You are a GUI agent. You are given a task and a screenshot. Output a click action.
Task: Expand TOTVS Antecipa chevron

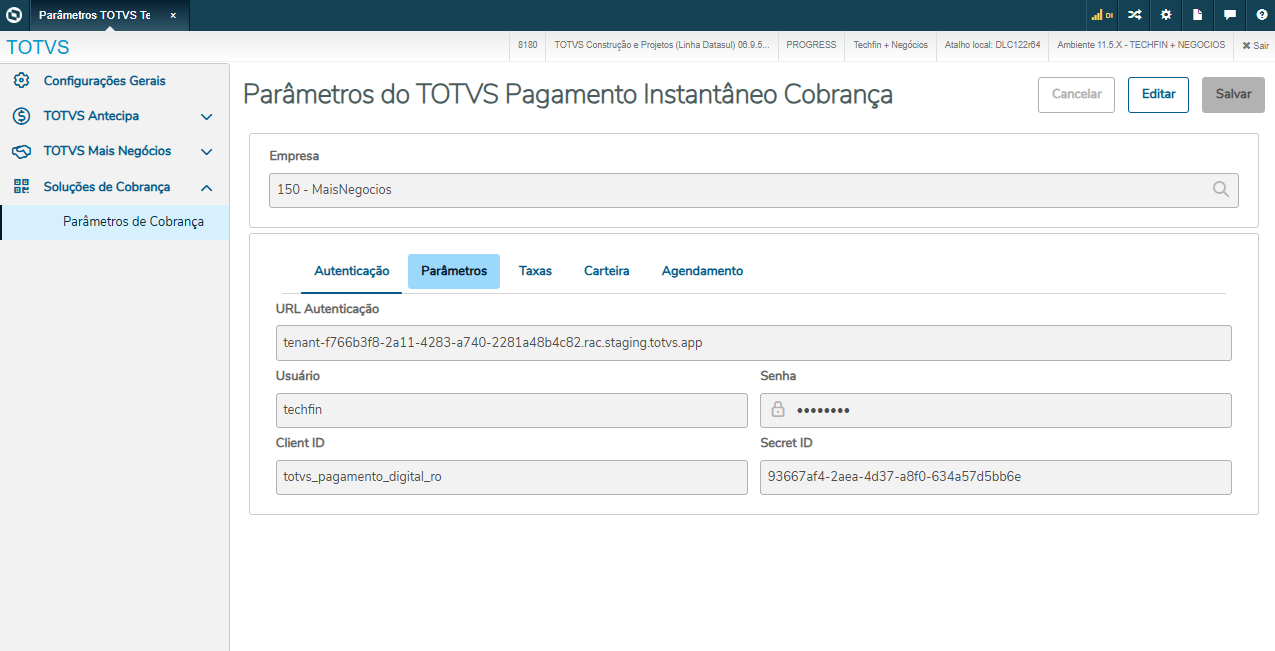click(206, 117)
